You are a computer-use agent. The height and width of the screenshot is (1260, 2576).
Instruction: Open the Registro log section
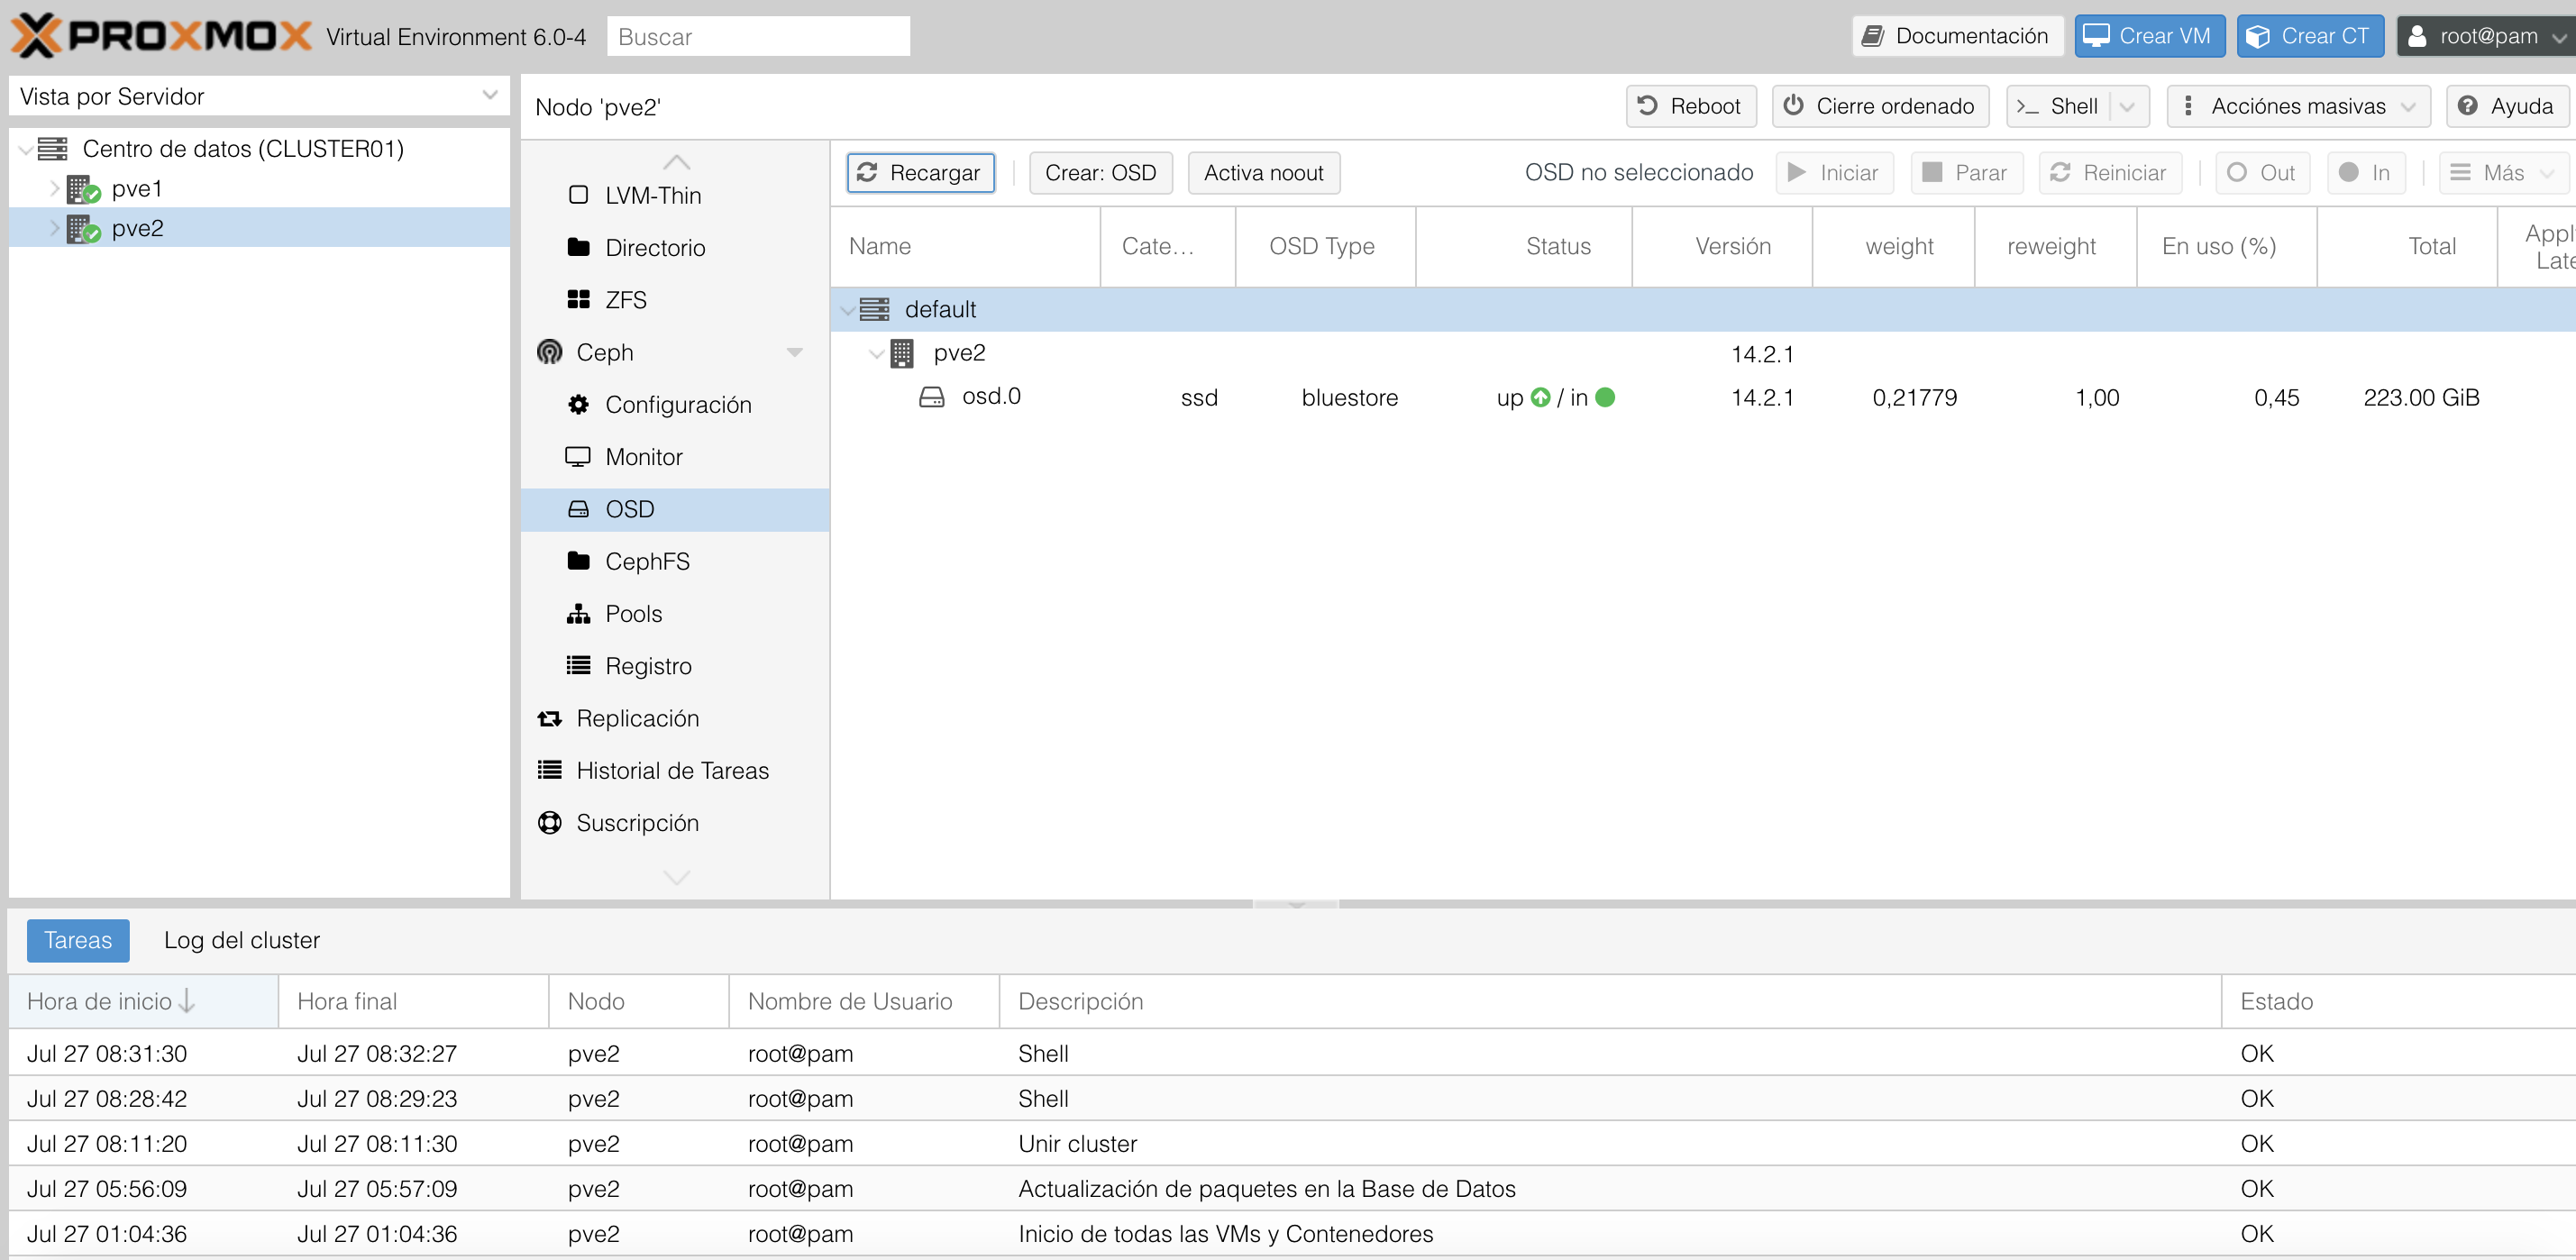648,665
